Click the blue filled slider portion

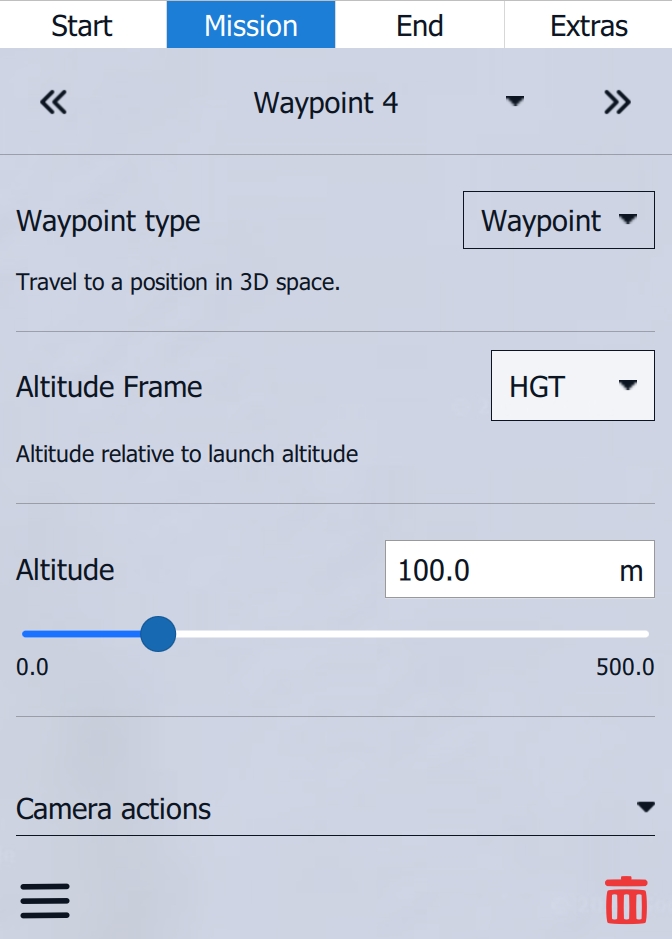pos(80,634)
